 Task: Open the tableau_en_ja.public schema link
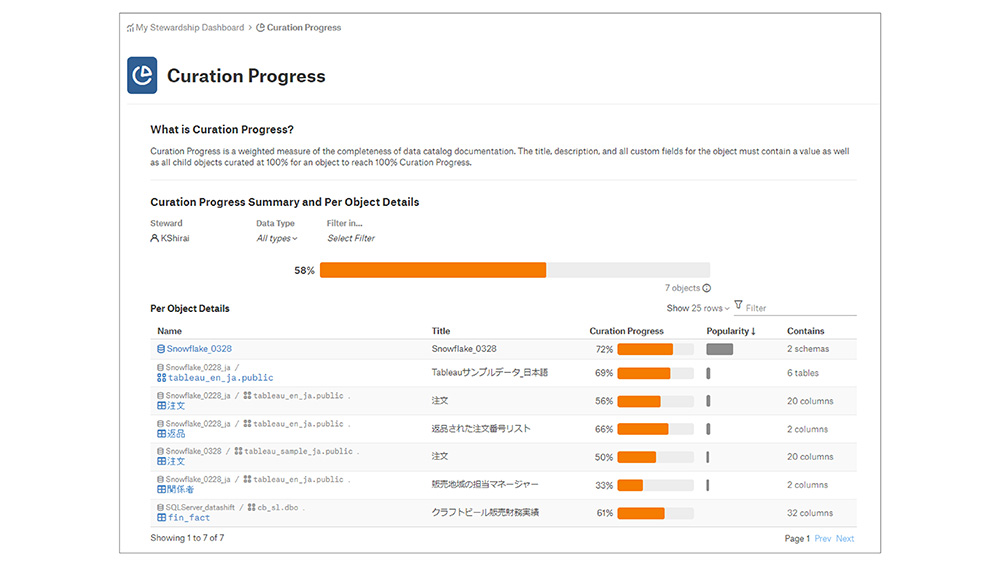221,377
